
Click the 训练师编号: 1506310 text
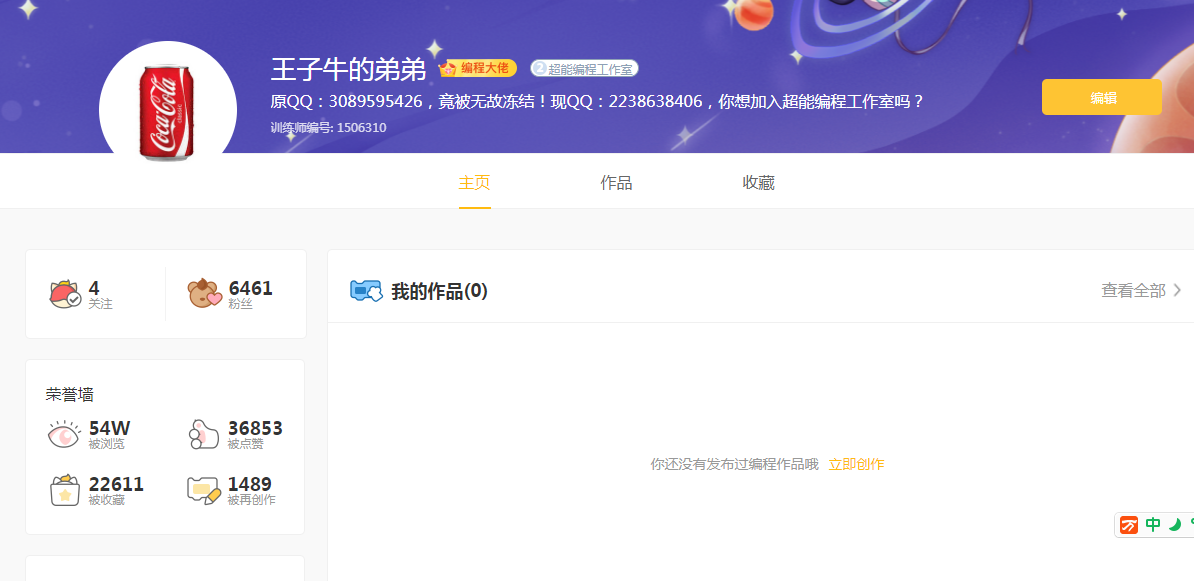328,127
